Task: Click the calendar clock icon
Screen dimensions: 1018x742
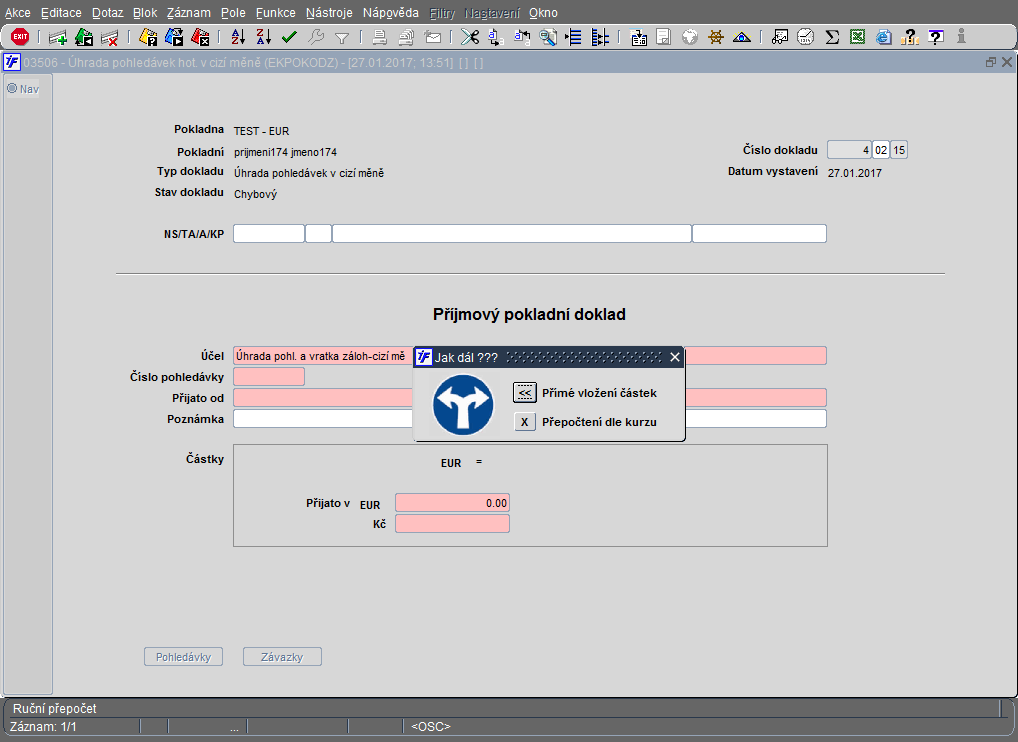Action: (805, 38)
